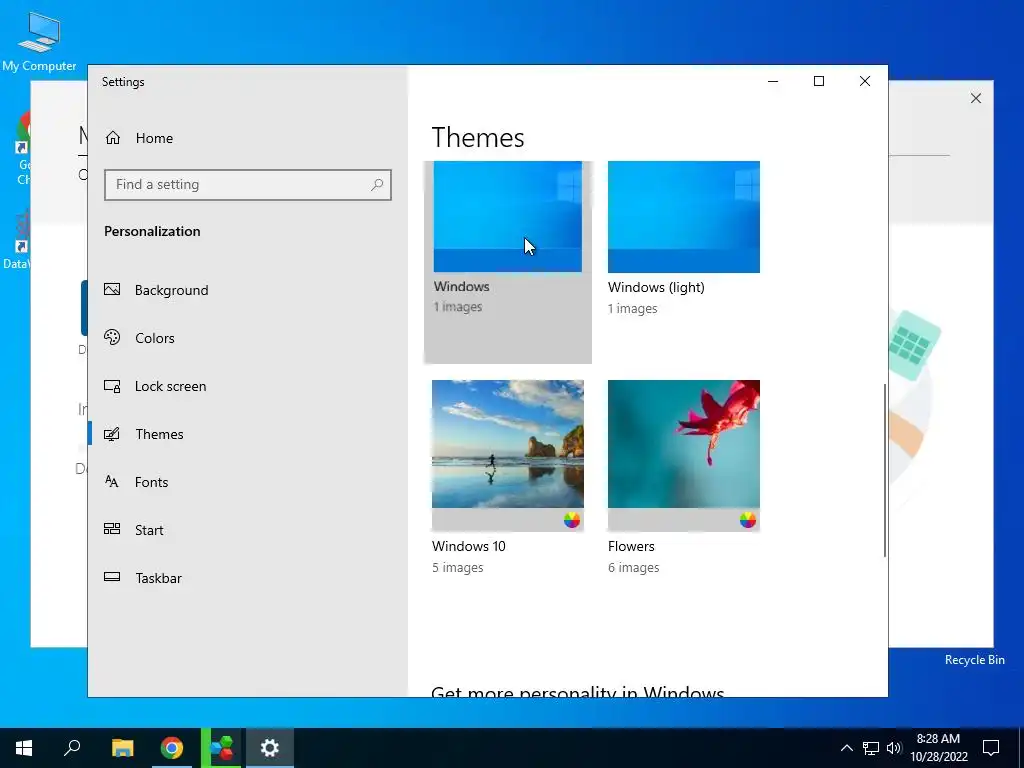Viewport: 1024px width, 768px height.
Task: Click the 'Windows (light)' theme label
Action: point(656,287)
